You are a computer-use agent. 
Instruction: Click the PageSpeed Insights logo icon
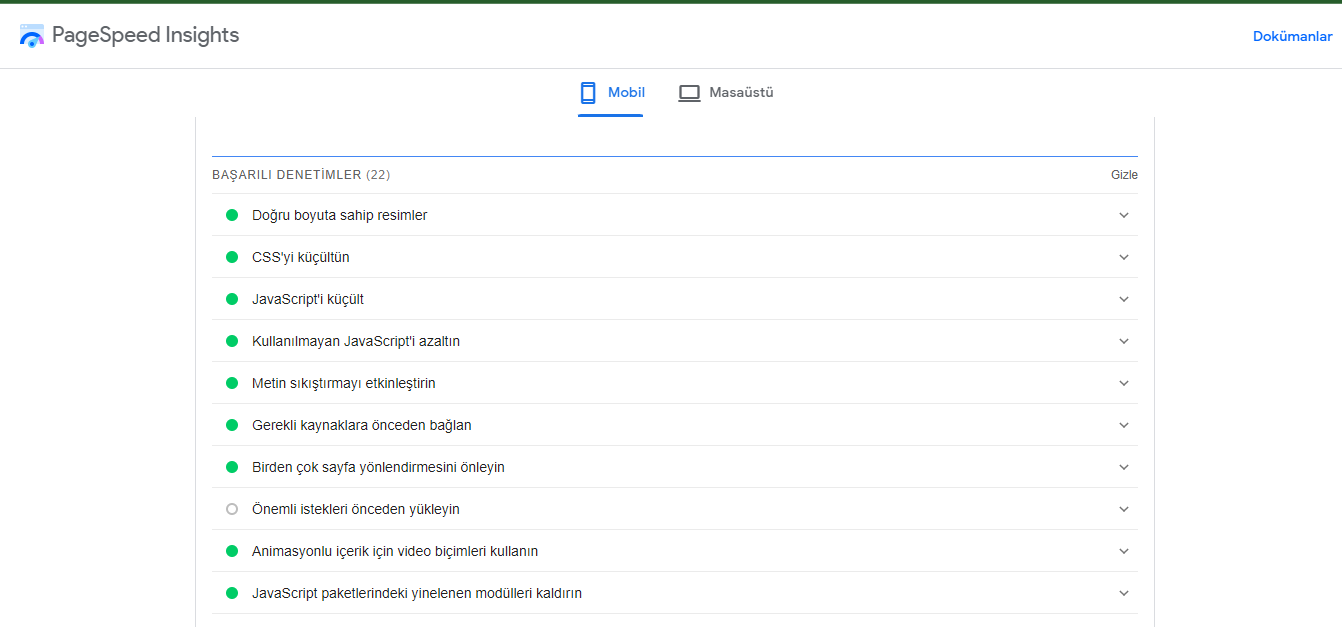(31, 36)
